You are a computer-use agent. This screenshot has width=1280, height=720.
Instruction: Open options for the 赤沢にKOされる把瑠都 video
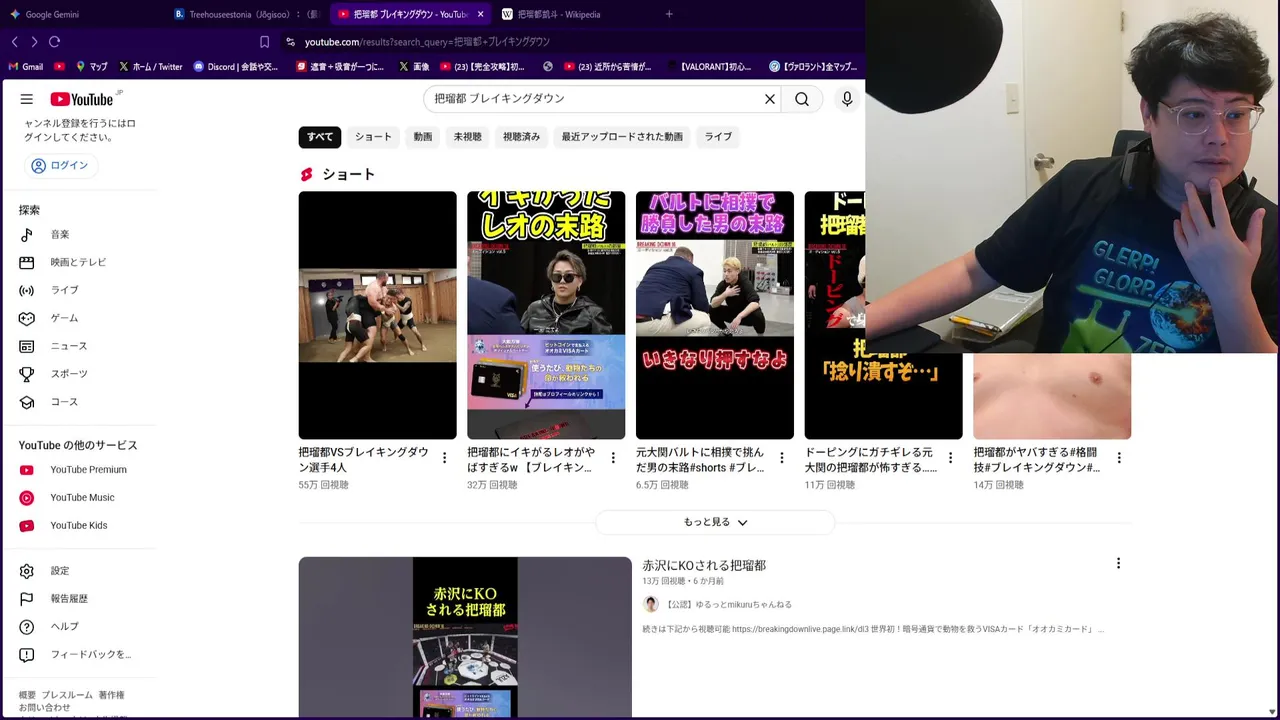tap(1118, 564)
